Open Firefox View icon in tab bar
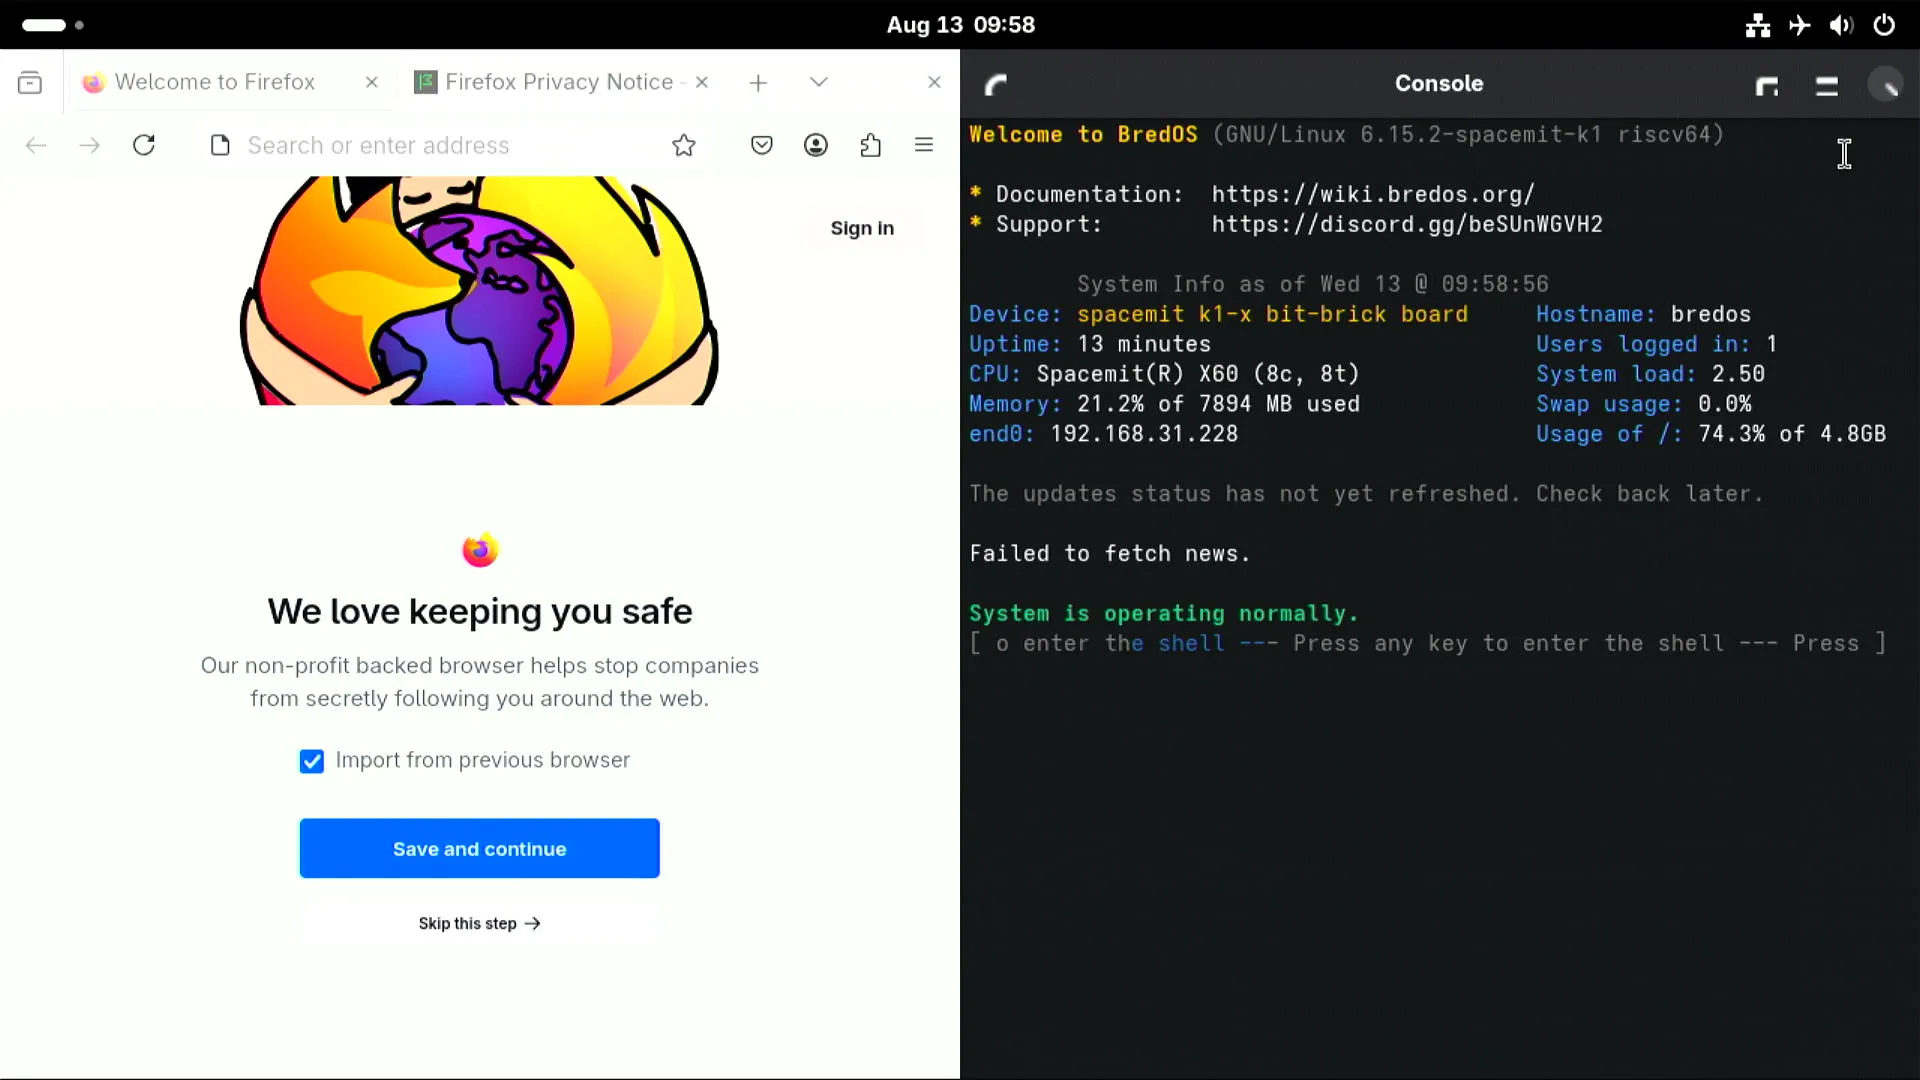 coord(30,82)
